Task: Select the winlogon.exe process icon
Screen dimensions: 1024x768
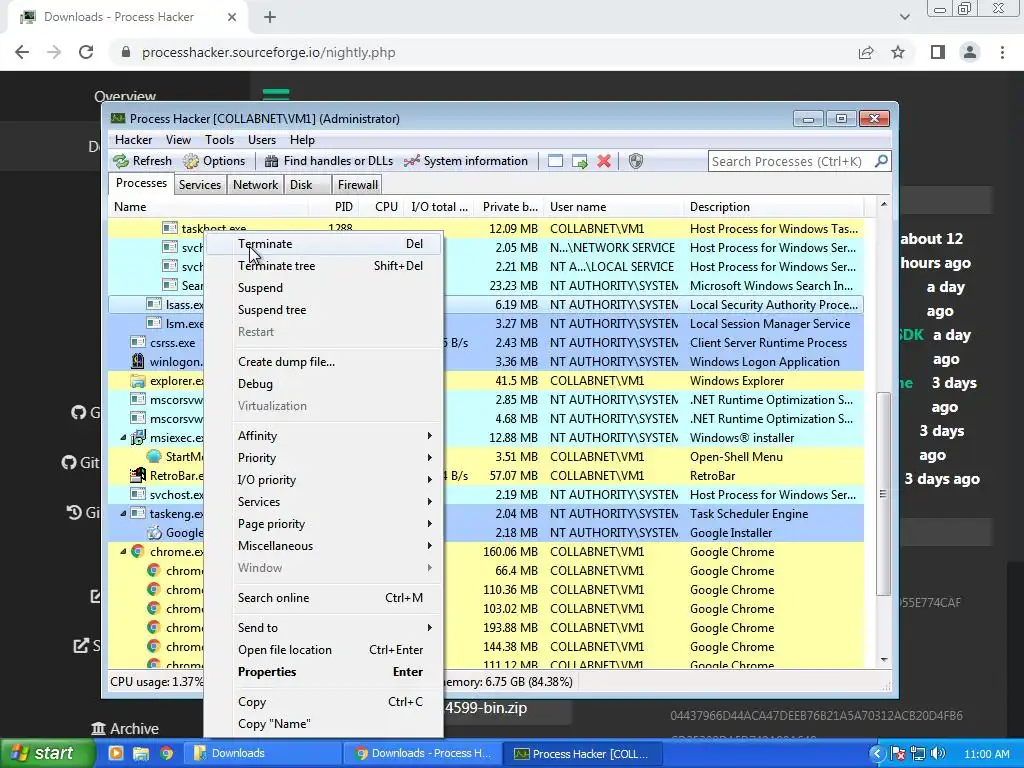Action: coord(138,362)
